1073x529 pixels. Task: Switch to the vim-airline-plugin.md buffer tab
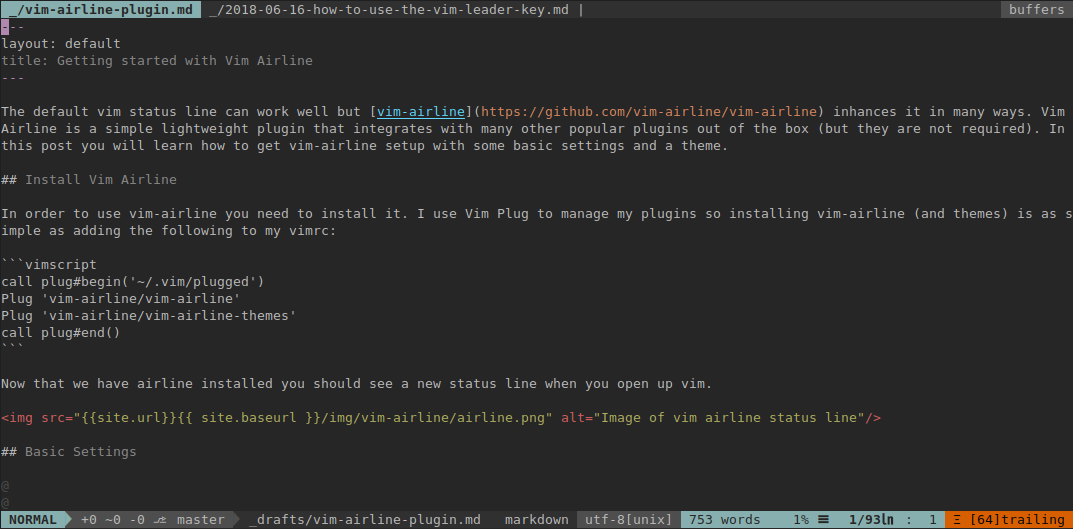(x=100, y=10)
